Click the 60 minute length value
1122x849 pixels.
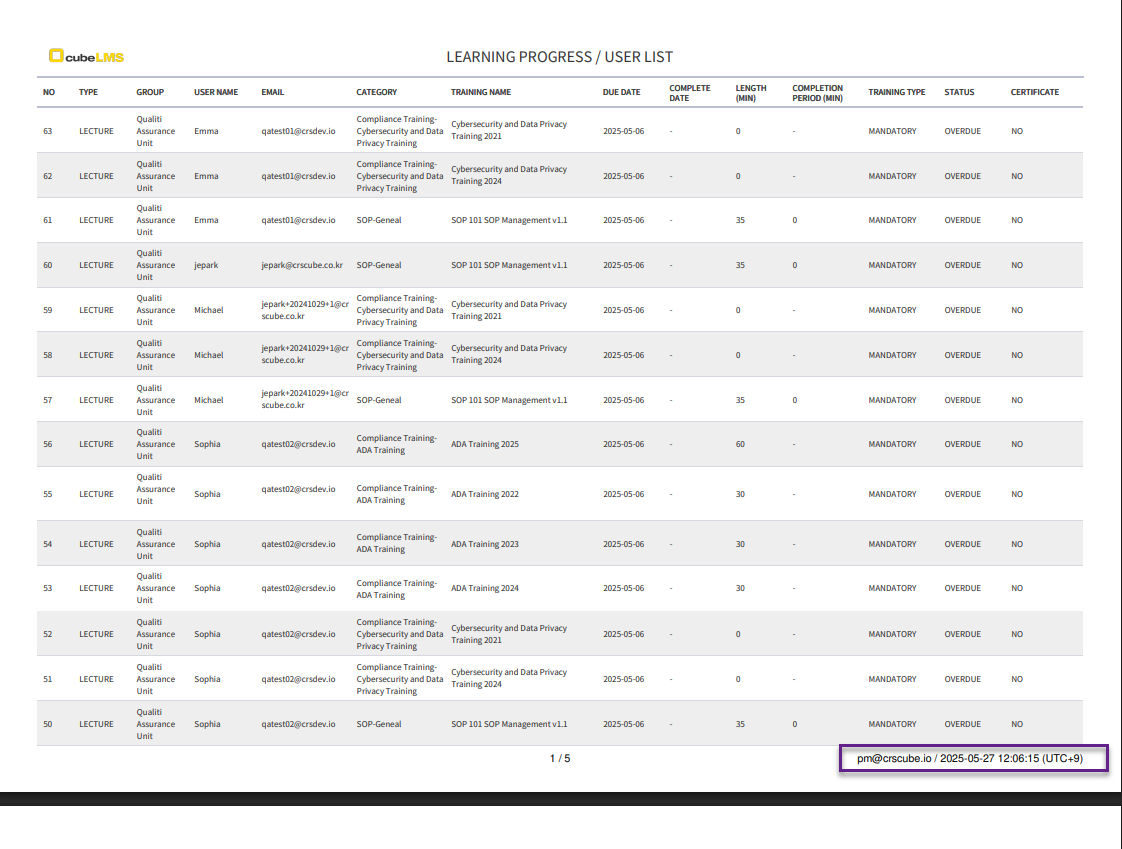[740, 444]
